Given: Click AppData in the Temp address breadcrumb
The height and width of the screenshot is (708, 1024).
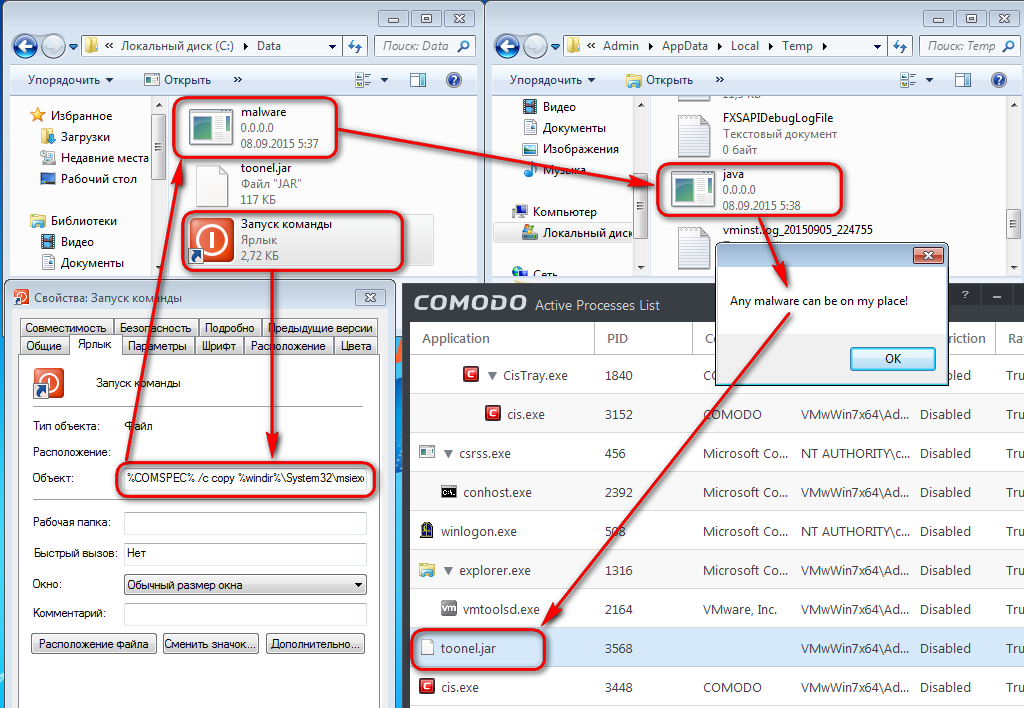Looking at the screenshot, I should (684, 46).
